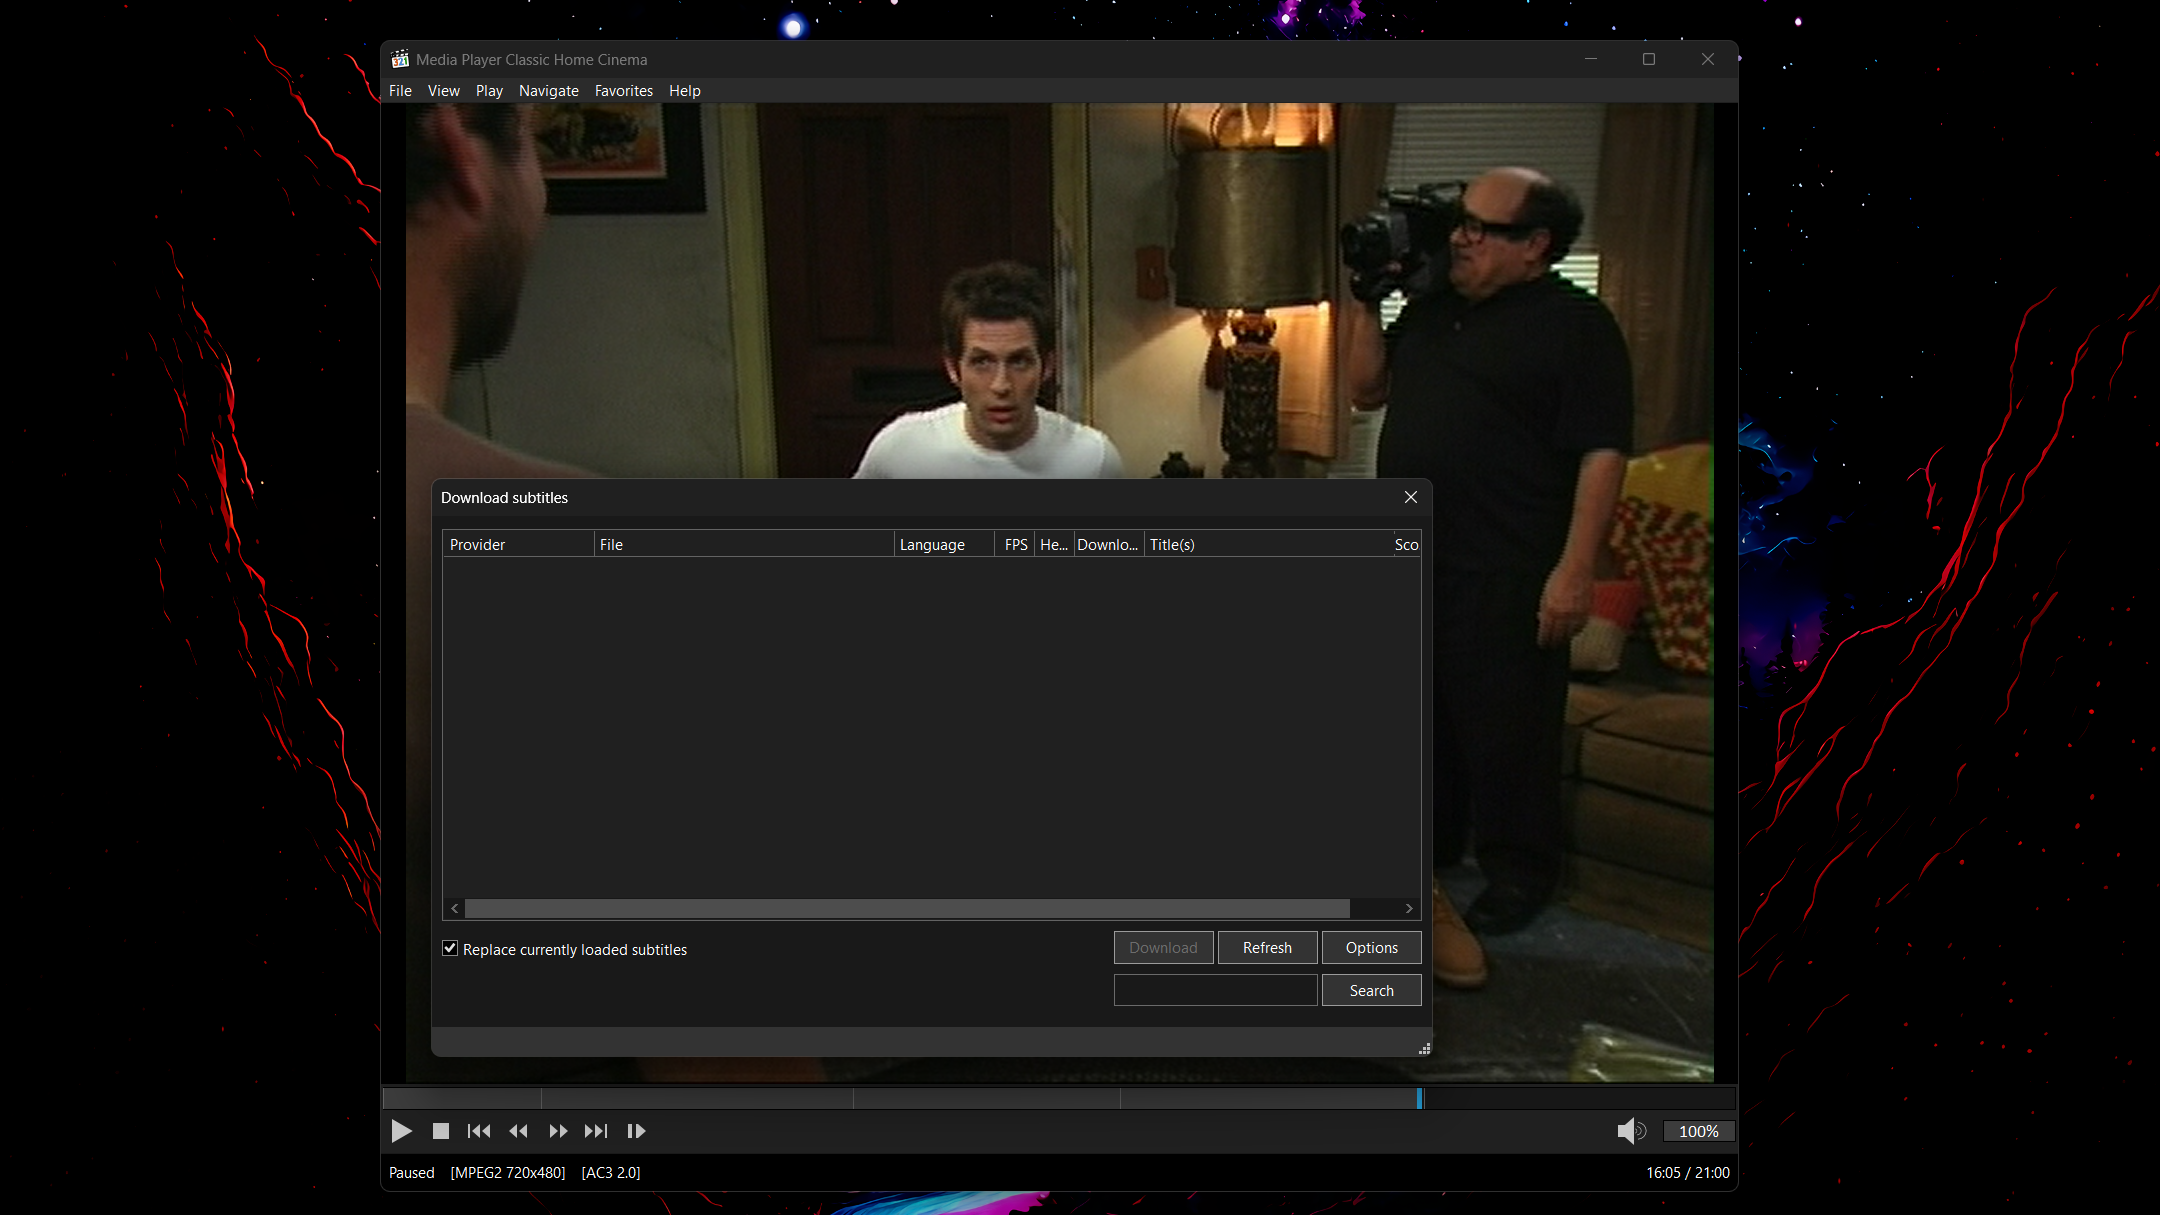
Task: Click the Refresh button
Action: click(x=1267, y=947)
